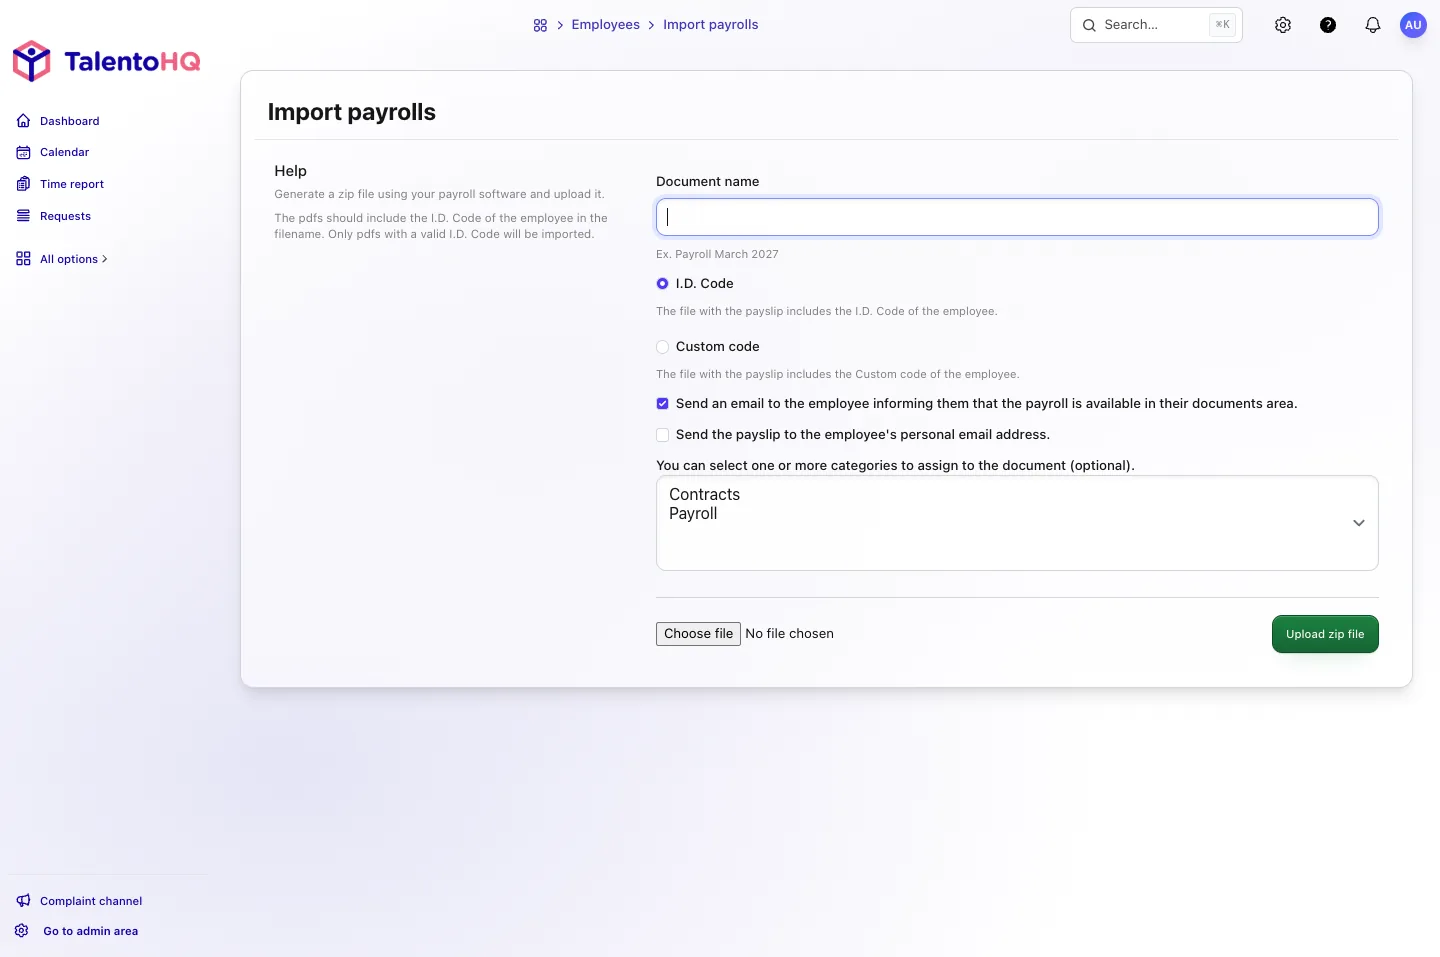Screen dimensions: 1440x957
Task: Click the breadcrumb grid home icon
Action: [x=540, y=25]
